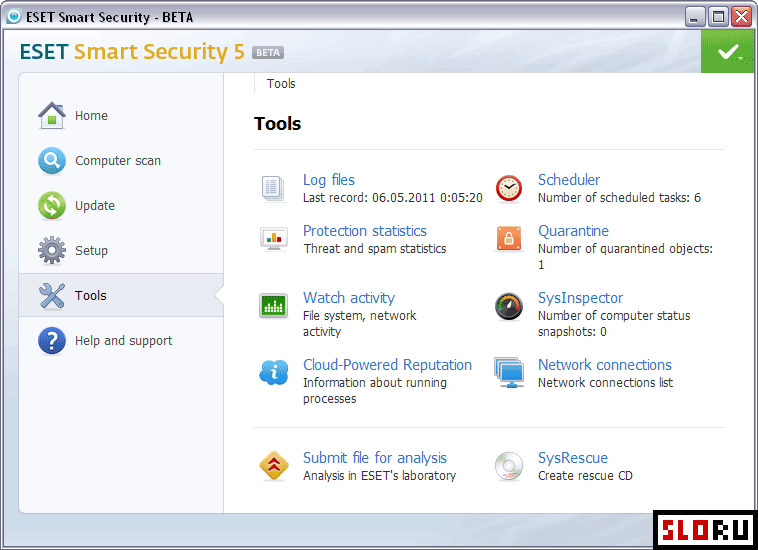Click 'Threat and spam statistics' text
This screenshot has width=758, height=550.
tap(375, 249)
